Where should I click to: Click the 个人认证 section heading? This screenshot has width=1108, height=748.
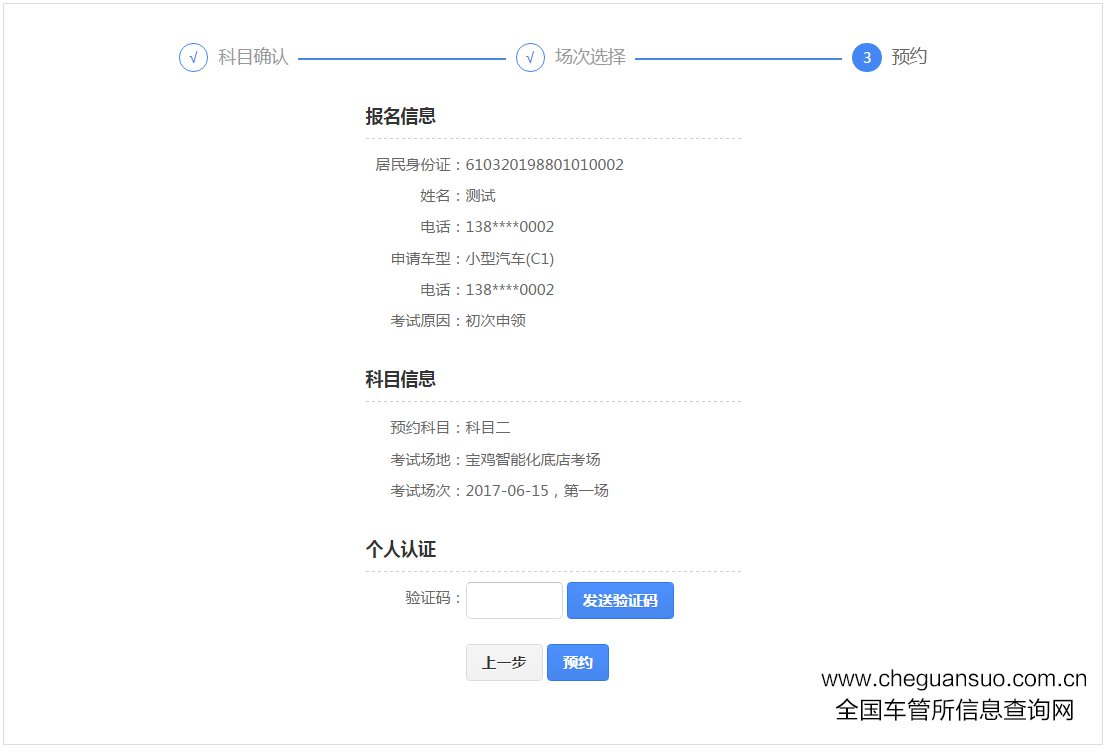pos(400,550)
